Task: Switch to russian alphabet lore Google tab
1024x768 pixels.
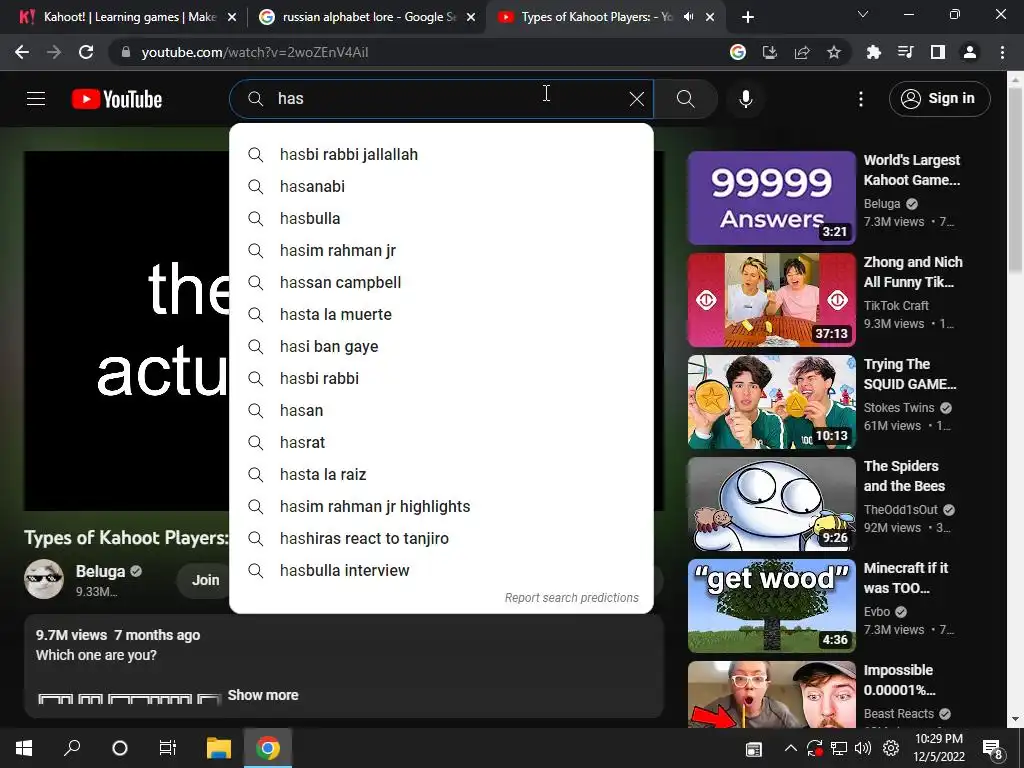Action: click(368, 17)
